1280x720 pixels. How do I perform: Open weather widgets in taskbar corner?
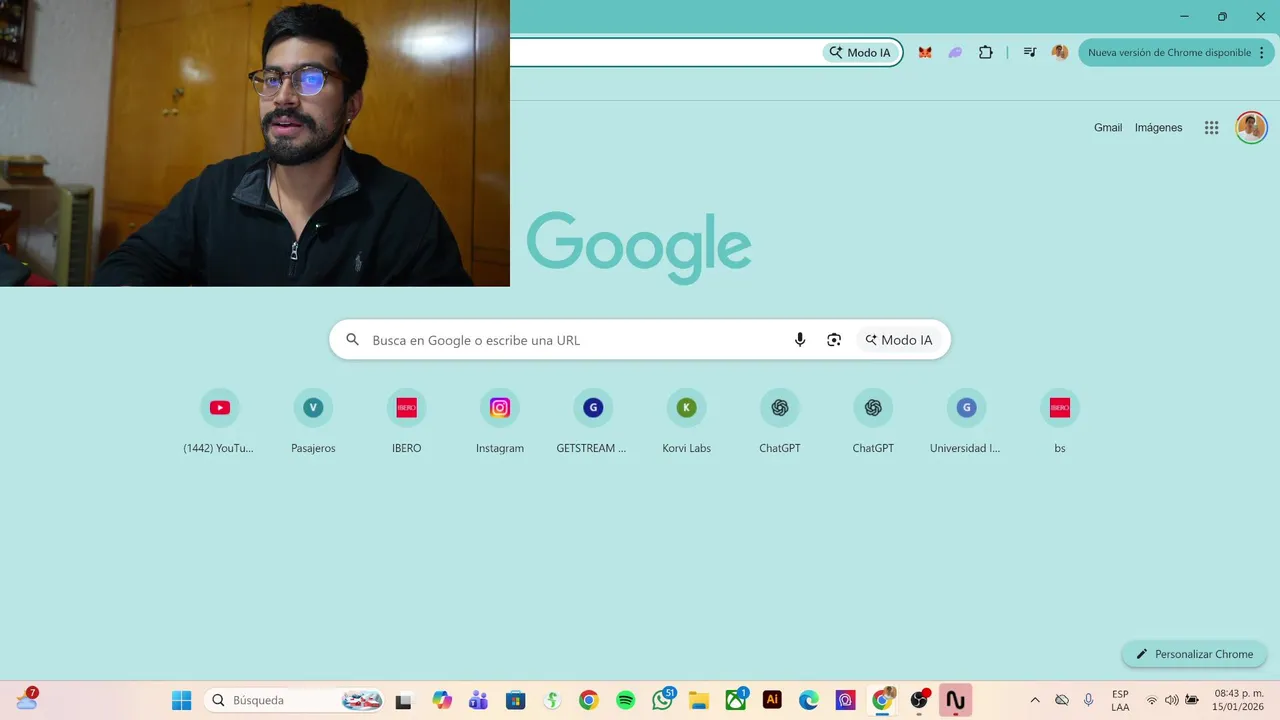click(x=27, y=699)
